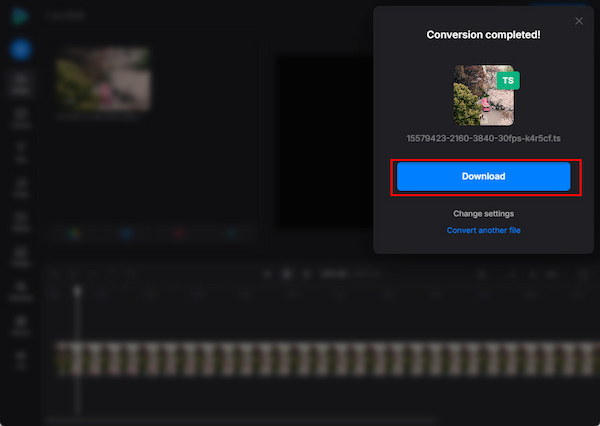600x426 pixels.
Task: Click the blue circular sidebar button
Action: (20, 49)
